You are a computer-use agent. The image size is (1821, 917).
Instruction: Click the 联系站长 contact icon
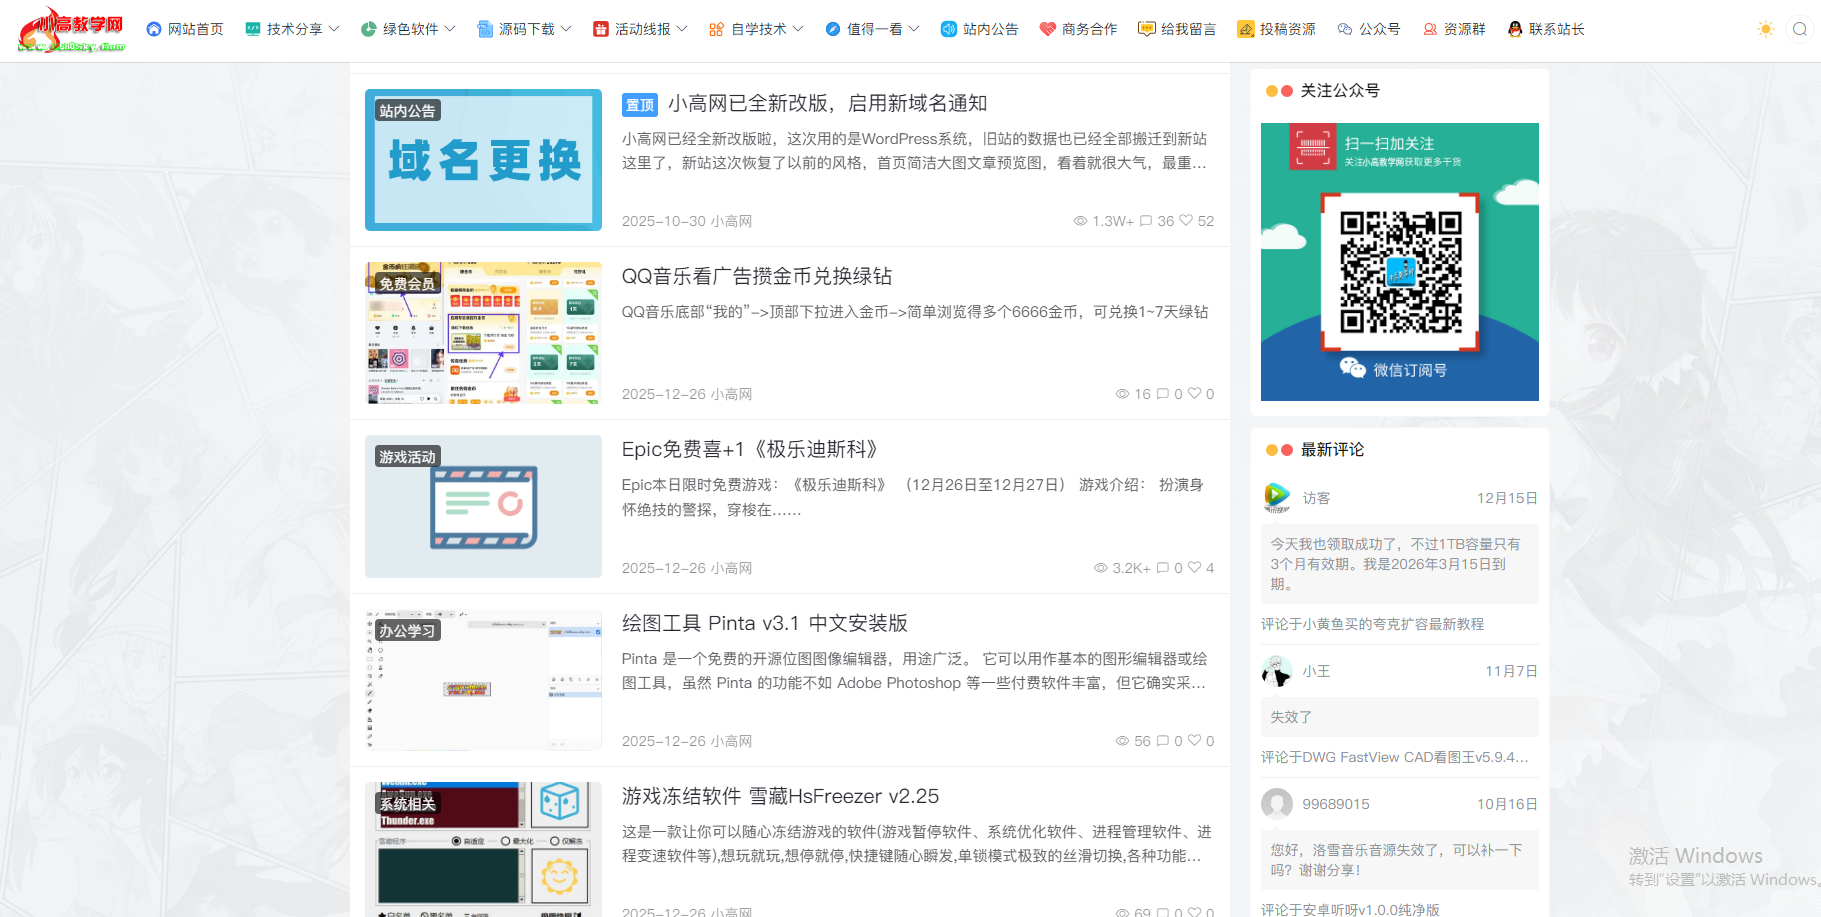coord(1516,28)
